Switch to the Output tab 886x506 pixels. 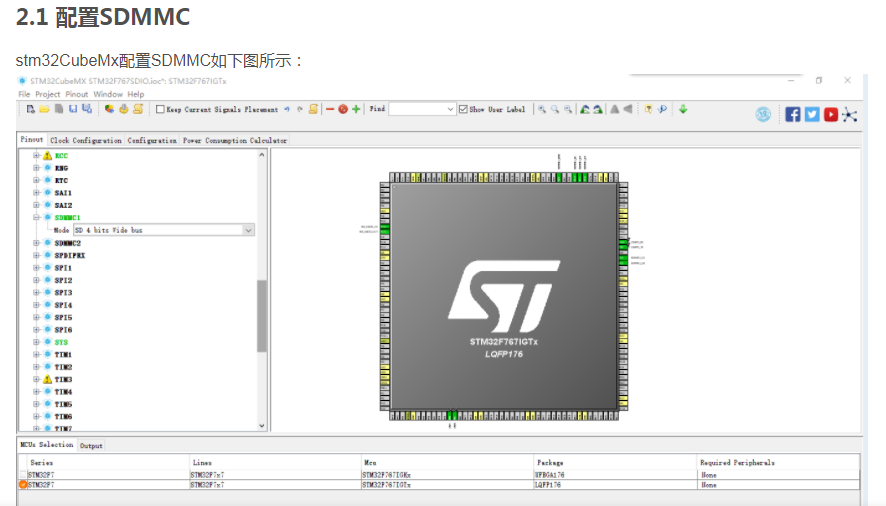point(91,446)
